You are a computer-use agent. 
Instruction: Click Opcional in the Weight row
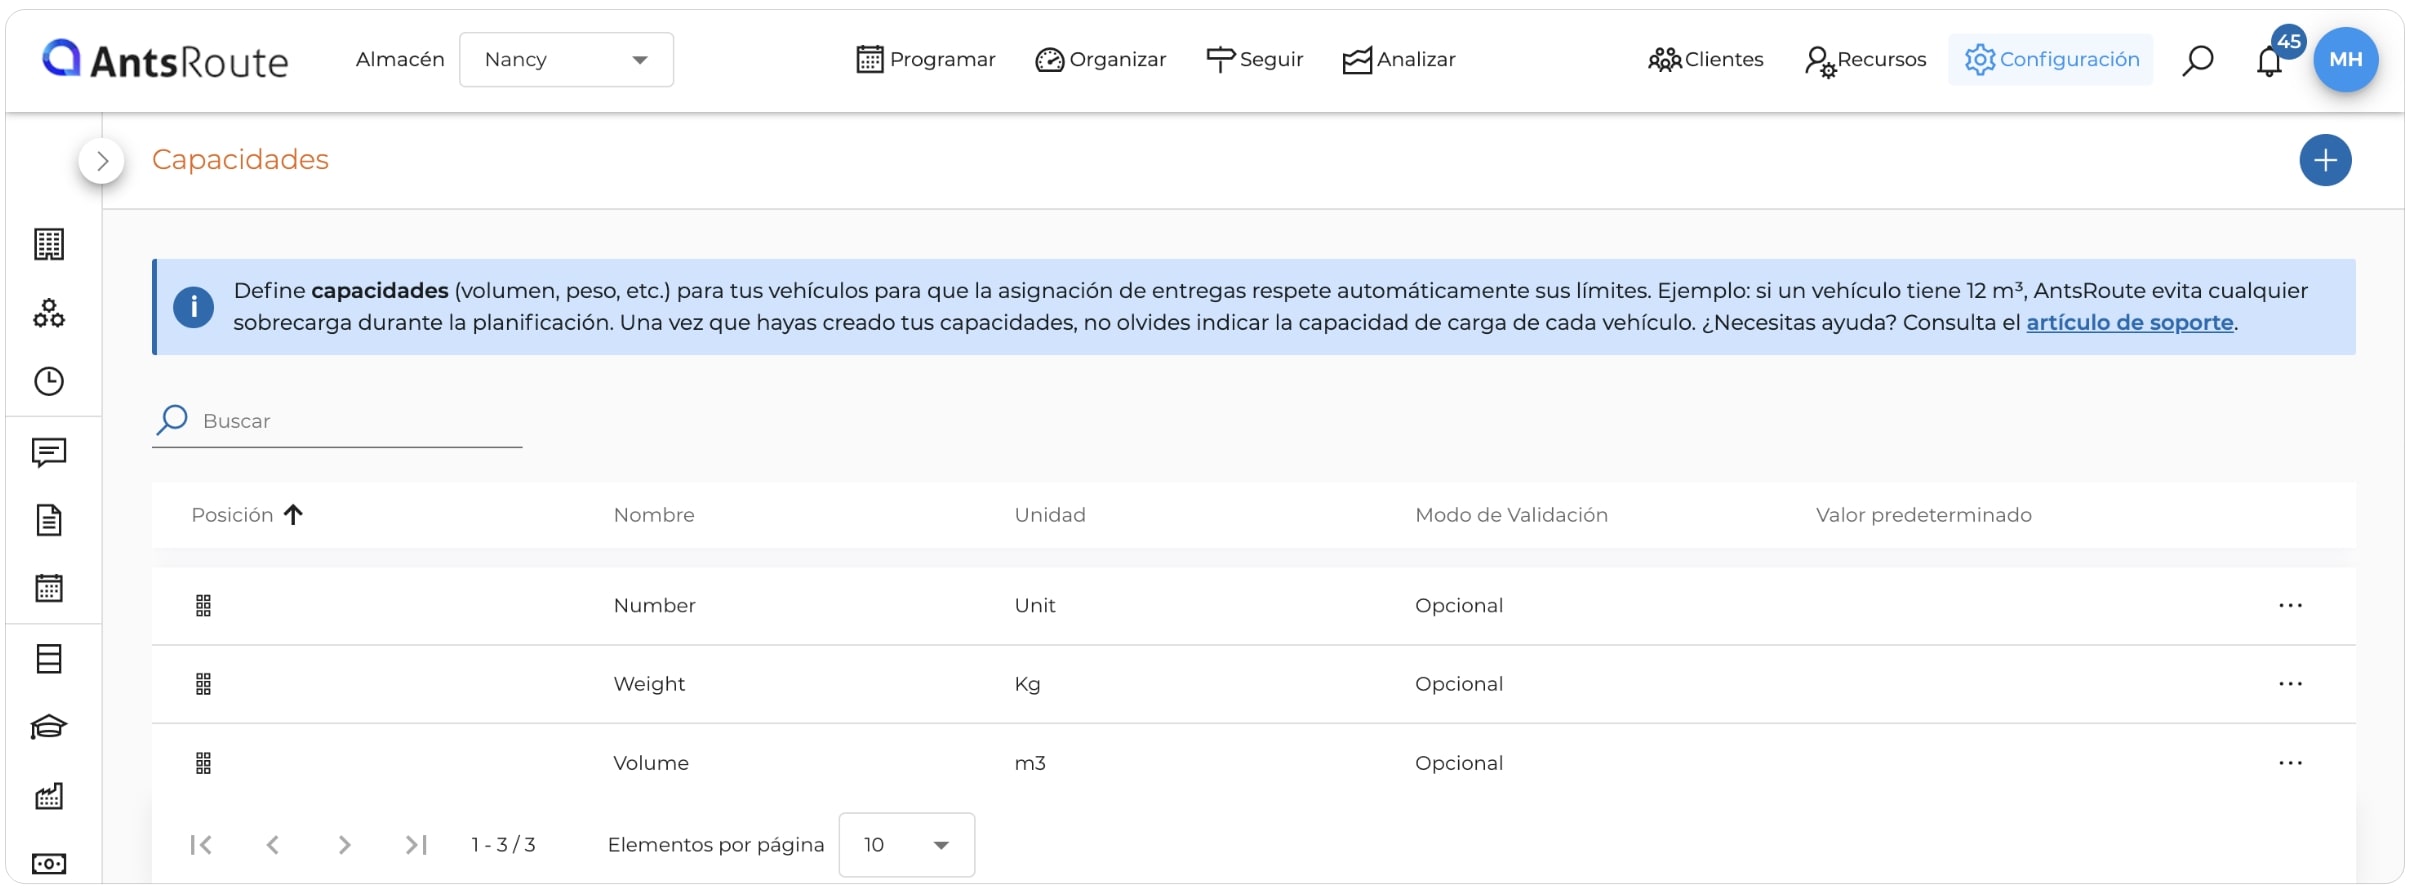coord(1459,684)
